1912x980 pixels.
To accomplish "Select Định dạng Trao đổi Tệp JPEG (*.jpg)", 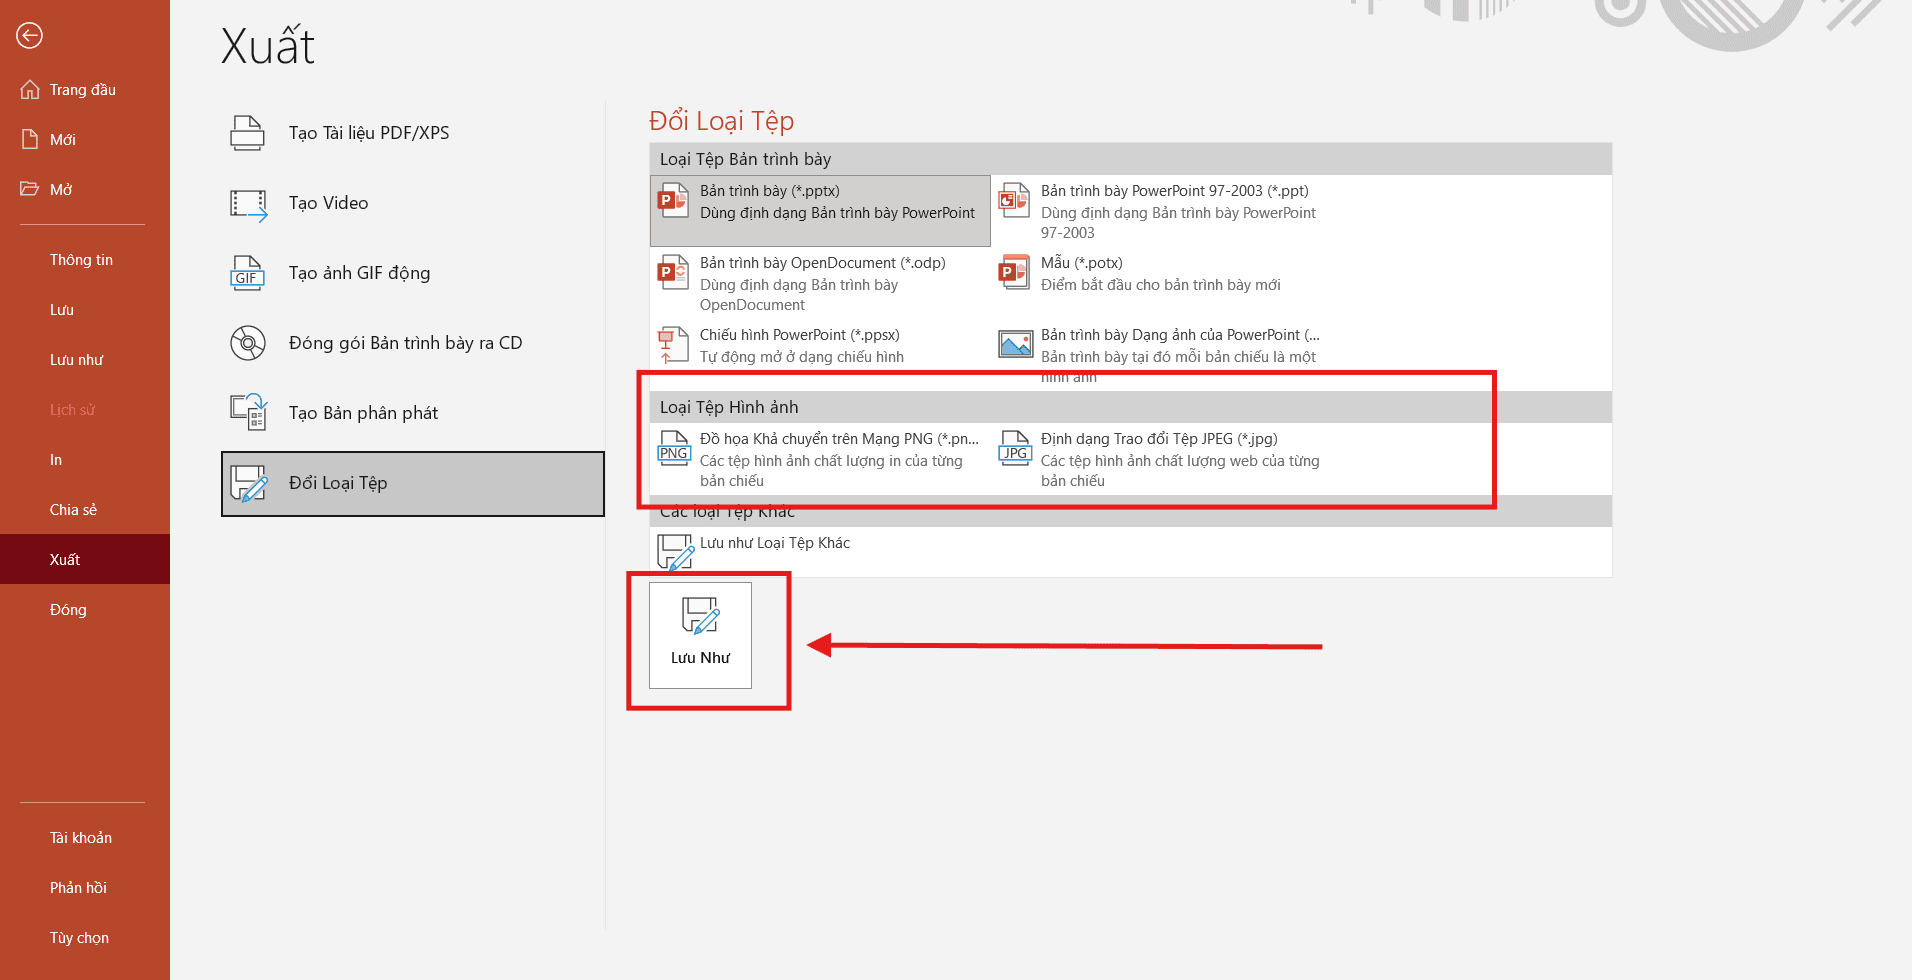I will tap(1161, 459).
